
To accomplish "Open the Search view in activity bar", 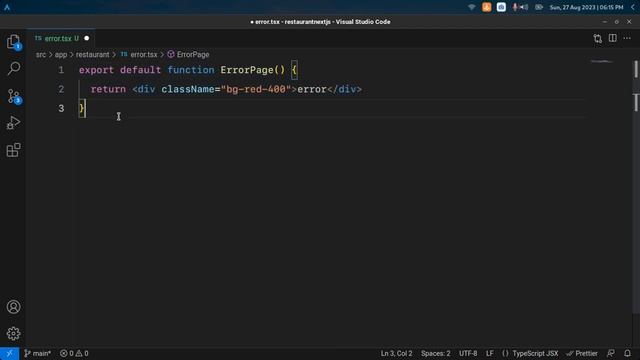I will click(x=13, y=68).
